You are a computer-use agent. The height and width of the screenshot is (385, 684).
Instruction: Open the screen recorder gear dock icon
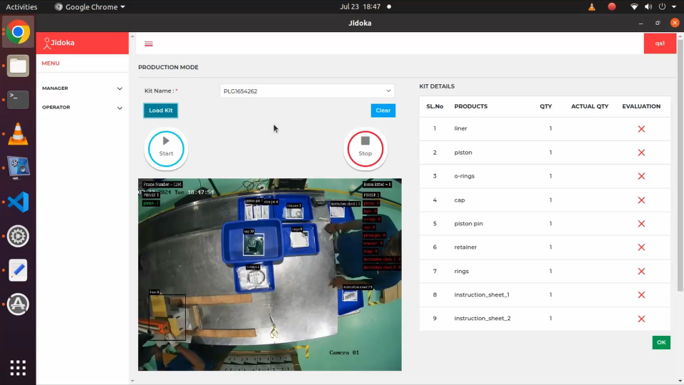[18, 236]
